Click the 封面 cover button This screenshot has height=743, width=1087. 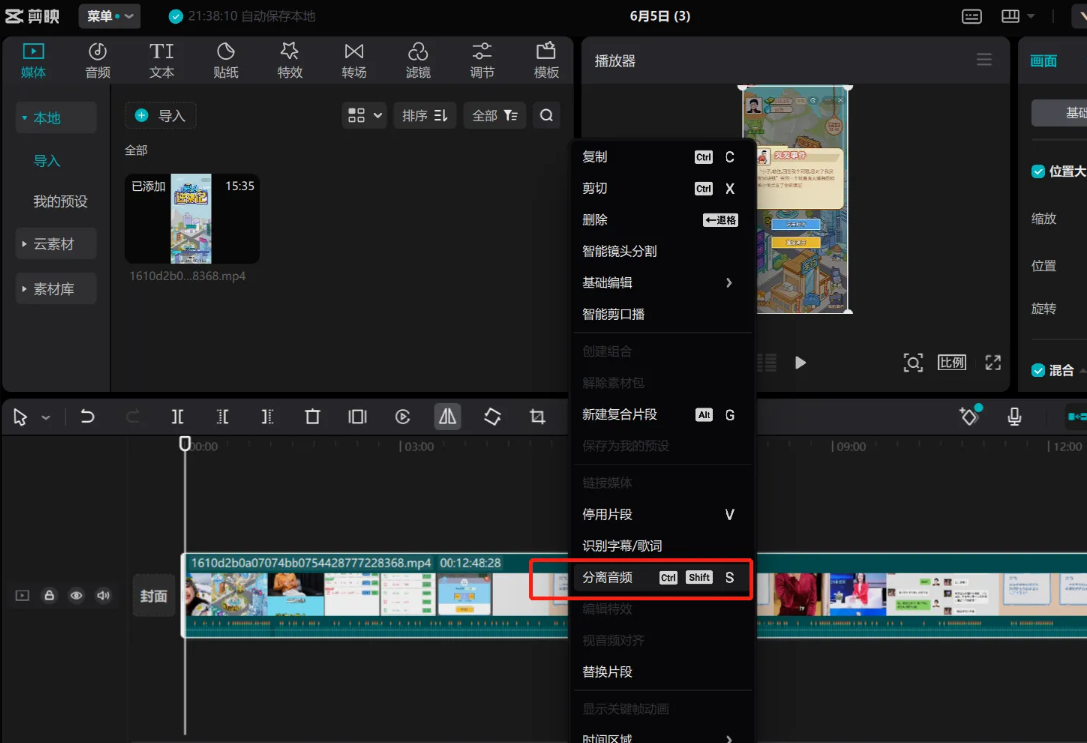(153, 596)
